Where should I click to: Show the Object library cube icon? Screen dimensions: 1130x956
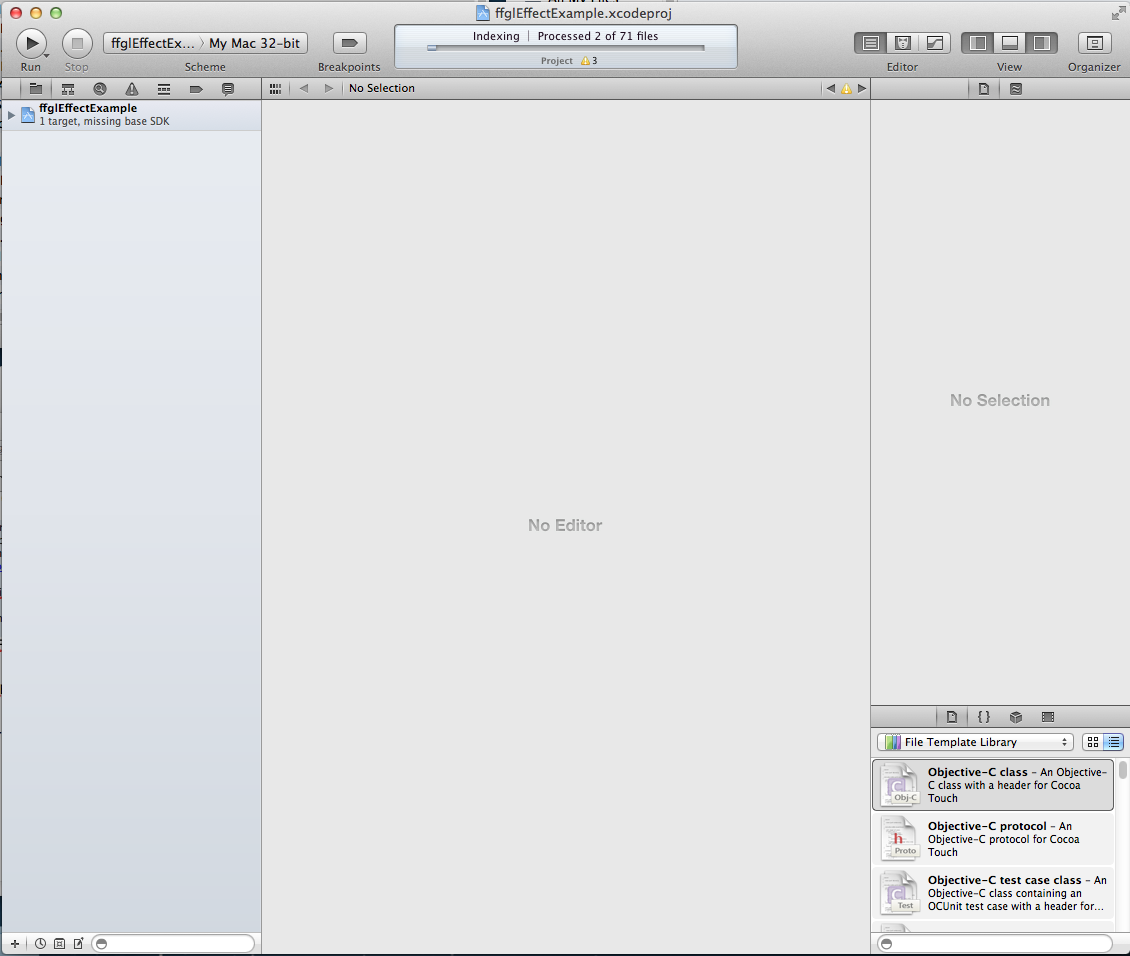coord(1016,717)
